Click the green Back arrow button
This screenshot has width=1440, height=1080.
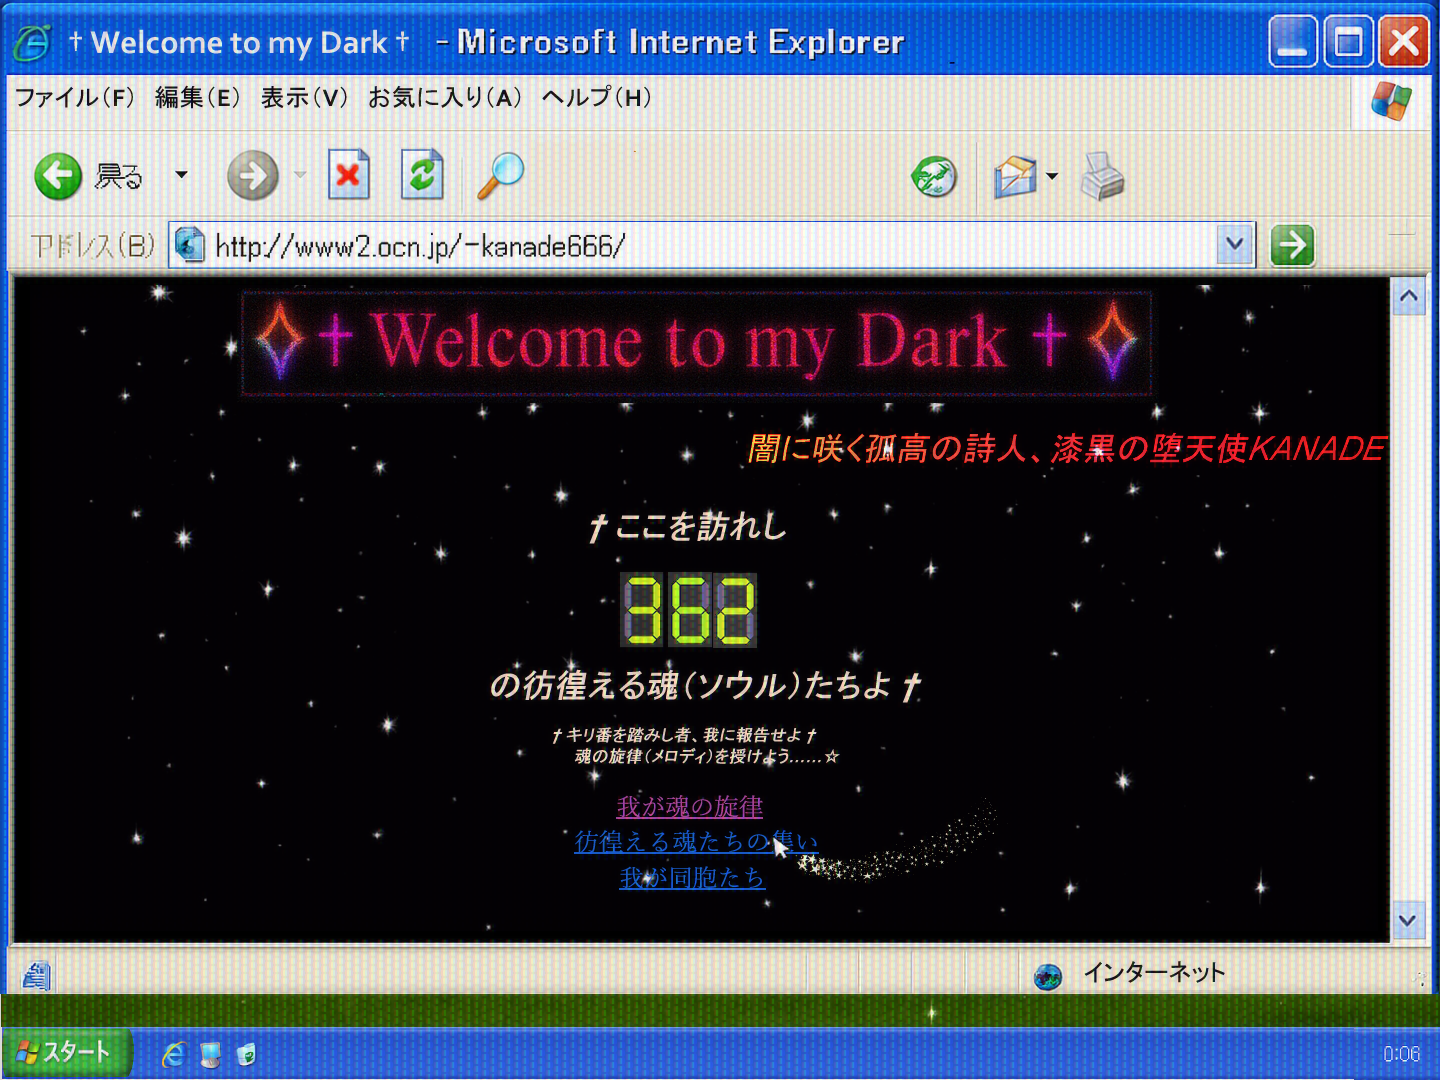click(58, 176)
